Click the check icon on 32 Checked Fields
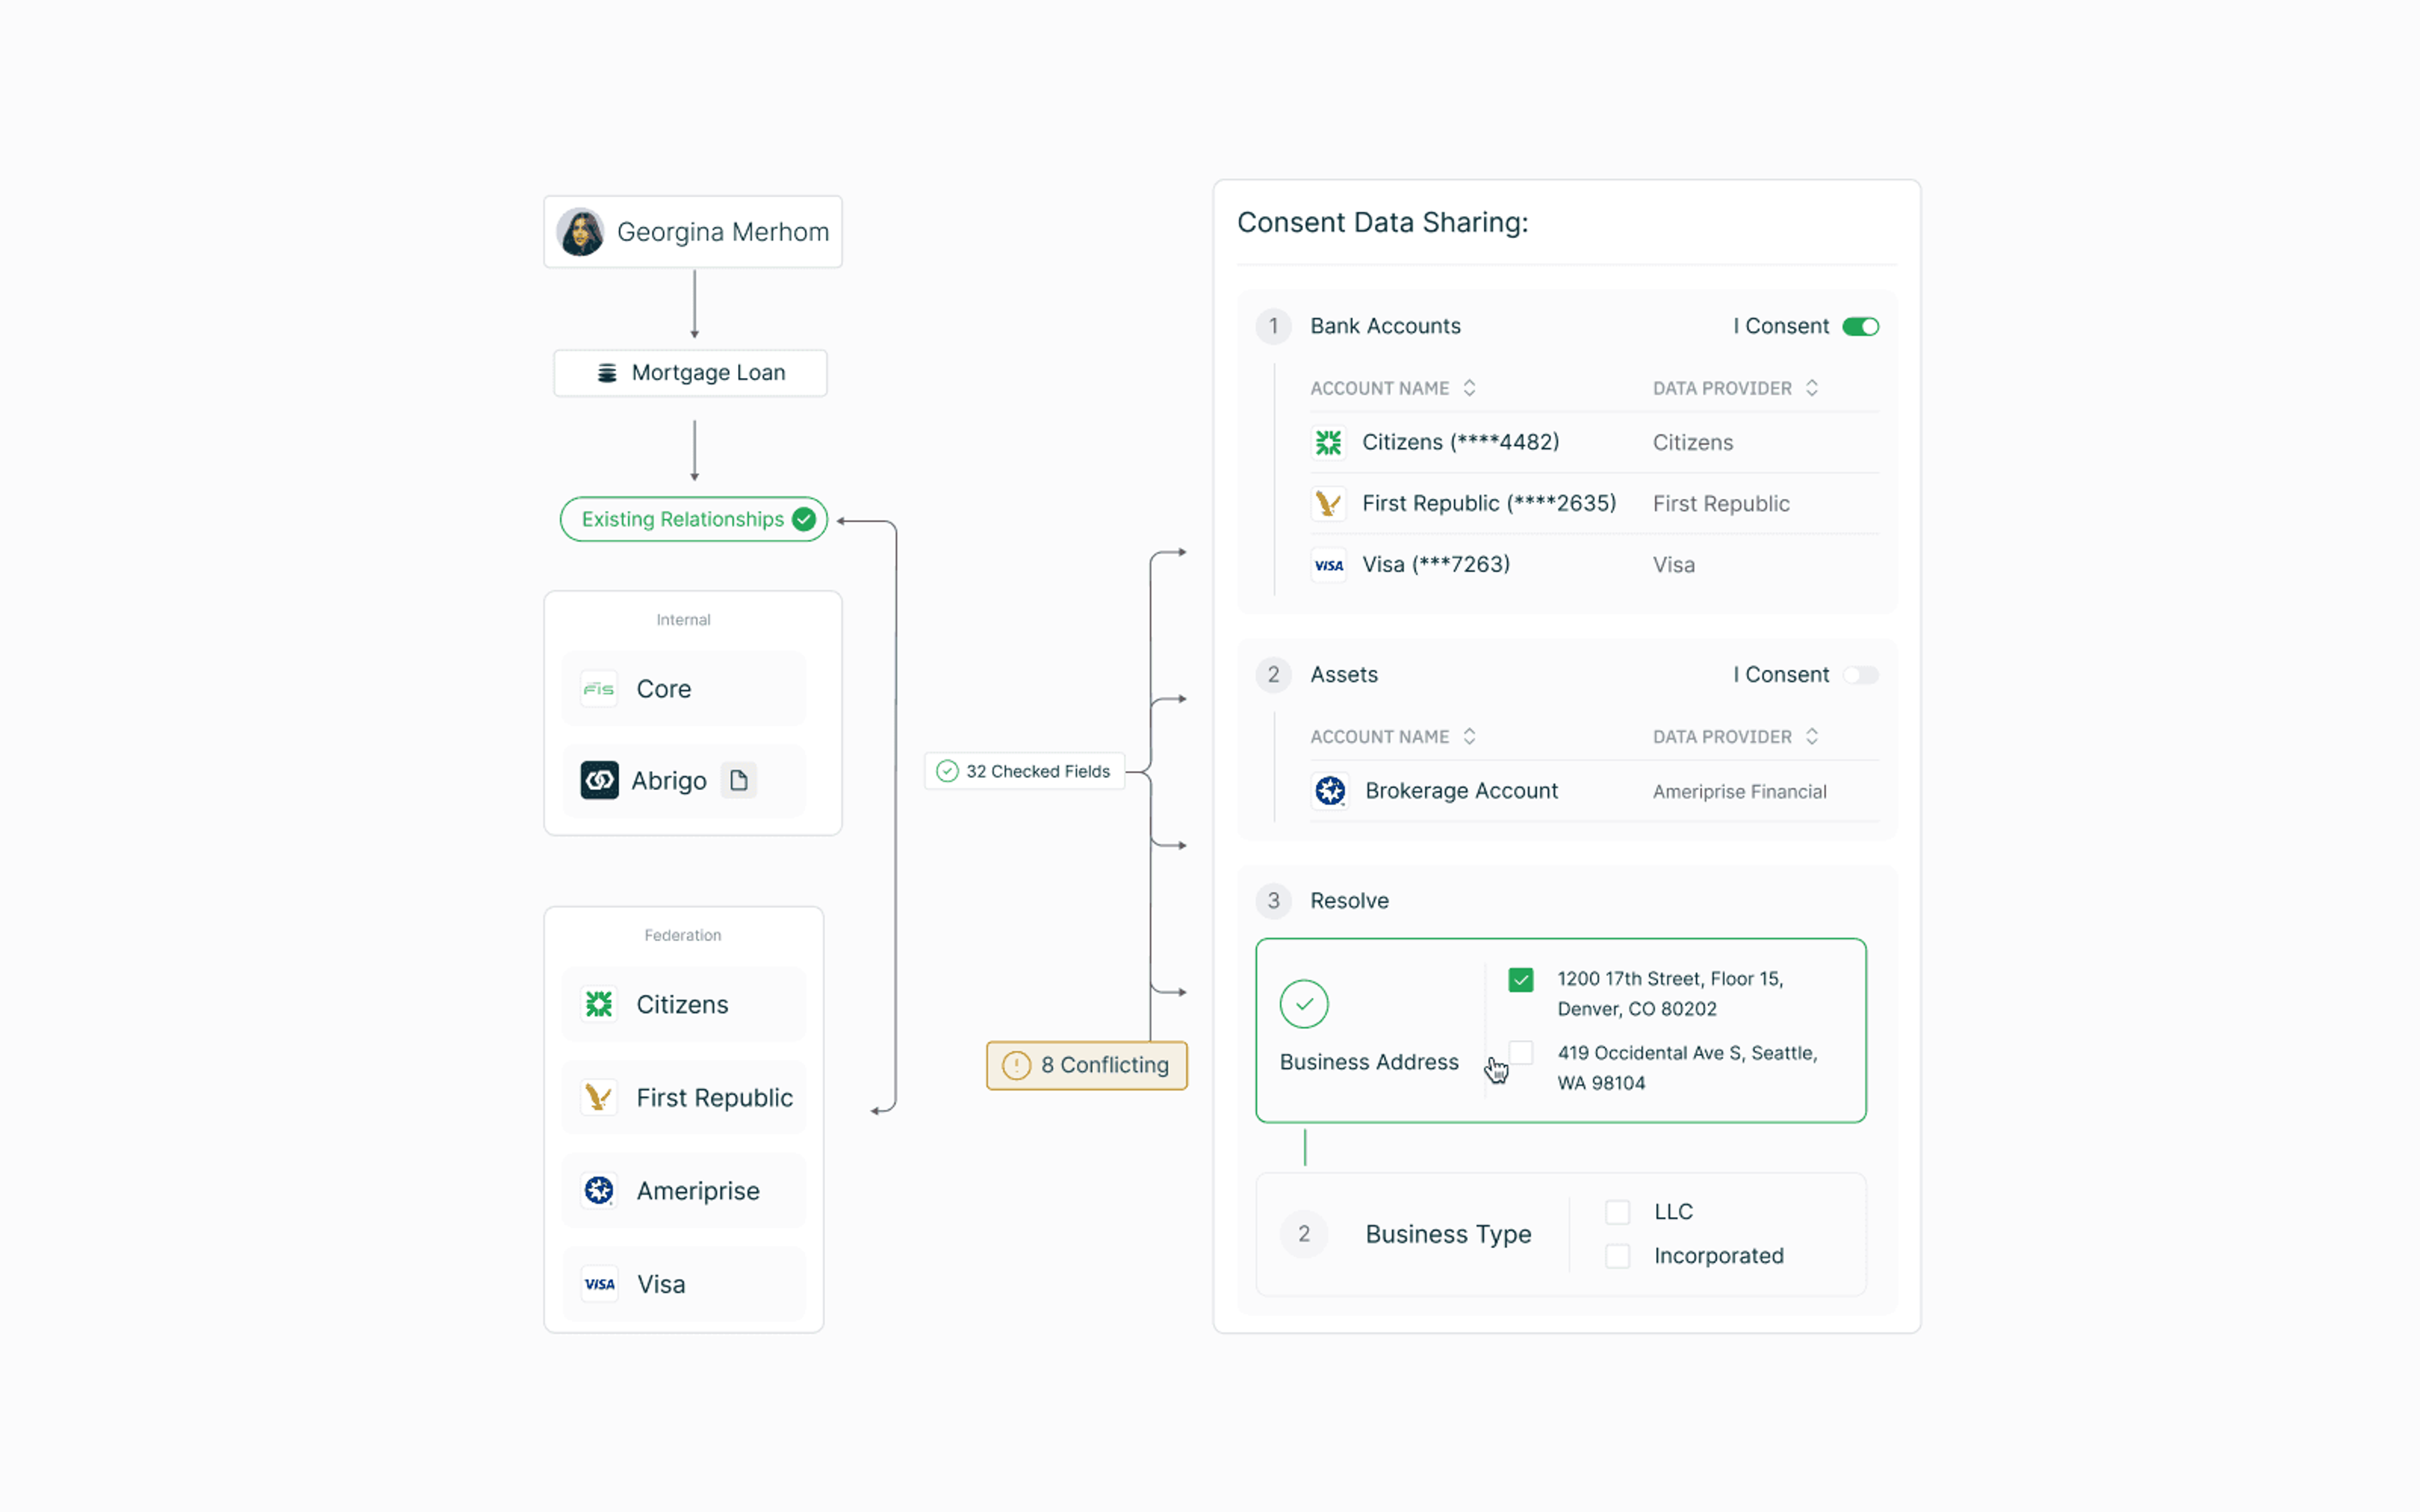The height and width of the screenshot is (1512, 2420). 947,771
